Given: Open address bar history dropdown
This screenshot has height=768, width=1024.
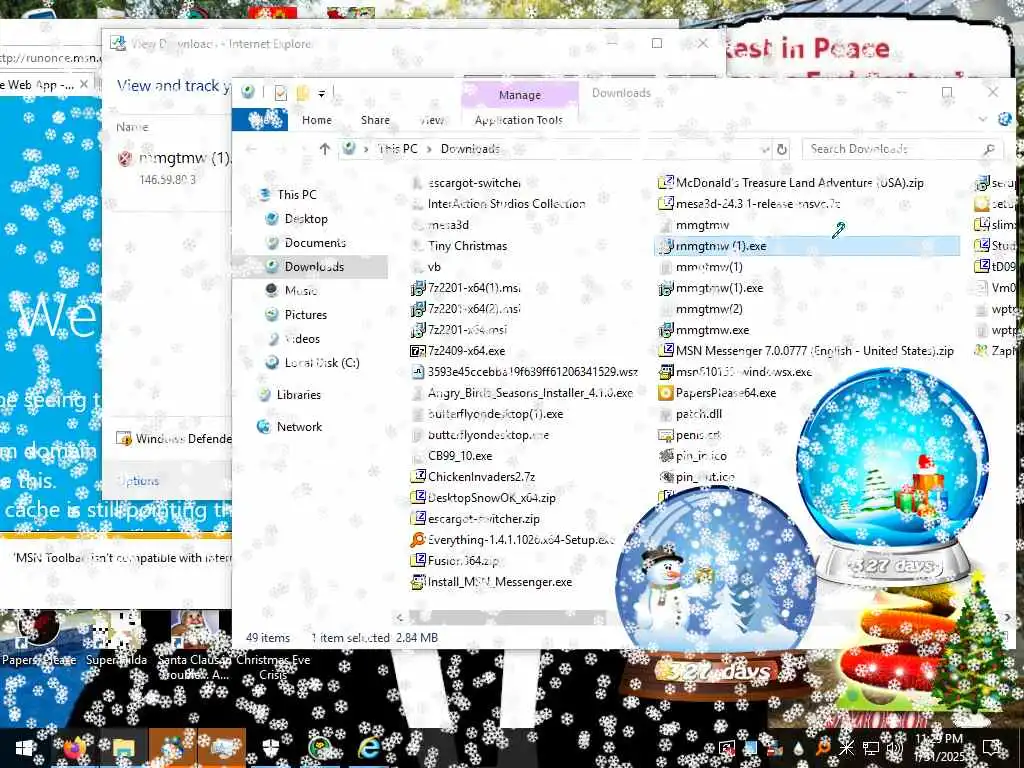Looking at the screenshot, I should click(765, 150).
